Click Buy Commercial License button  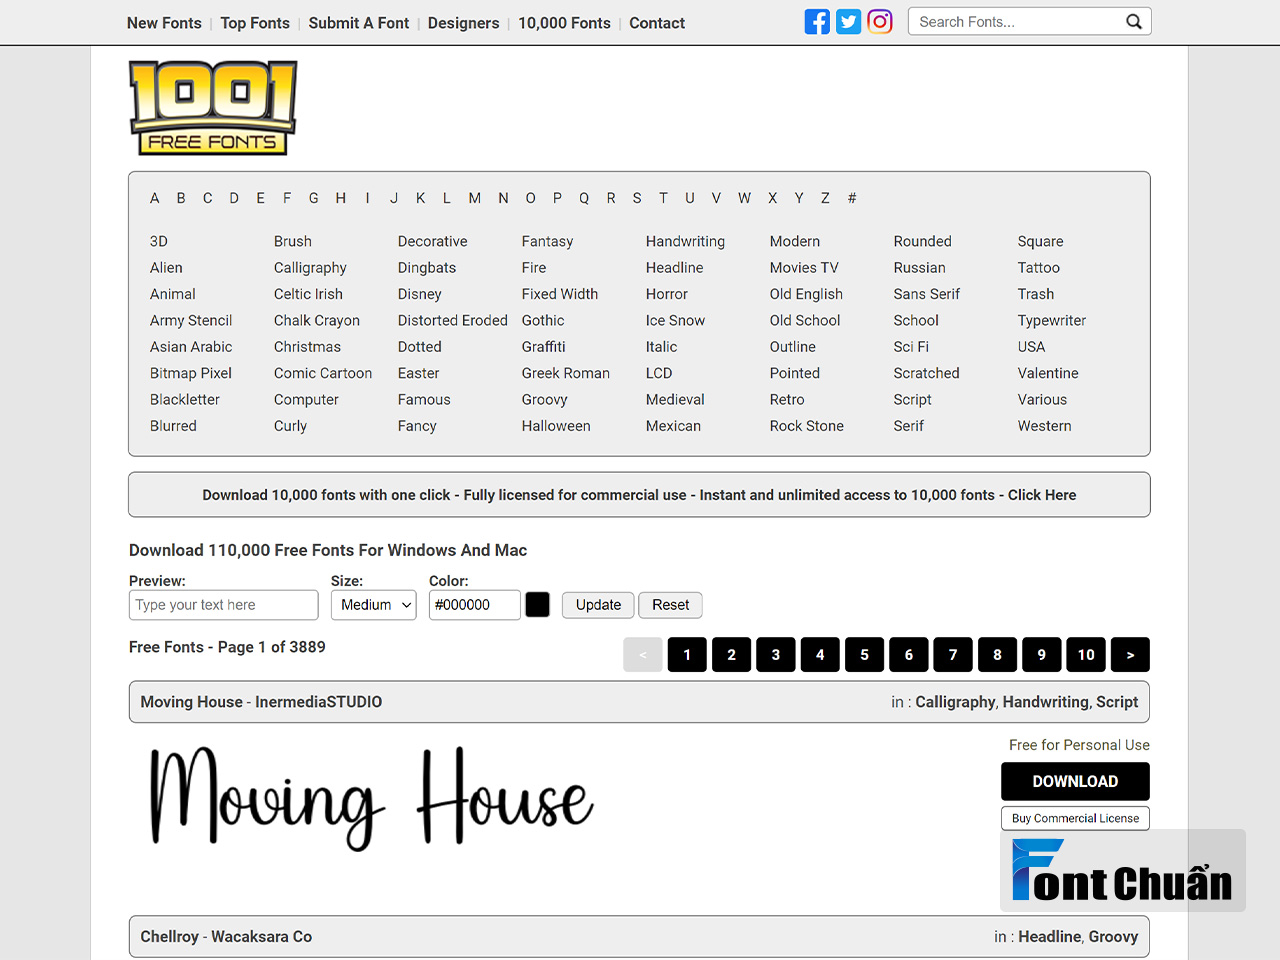[1075, 818]
